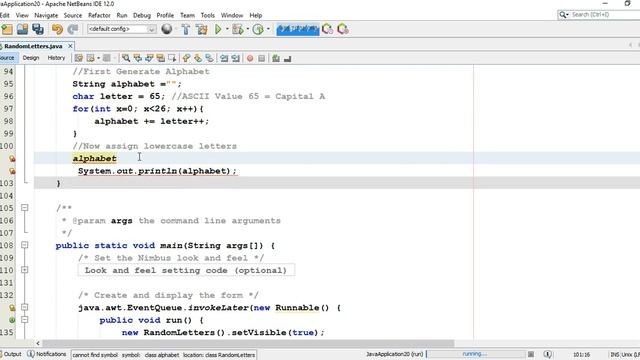The height and width of the screenshot is (360, 640).
Task: Open the Source menu
Action: pyautogui.click(x=73, y=15)
